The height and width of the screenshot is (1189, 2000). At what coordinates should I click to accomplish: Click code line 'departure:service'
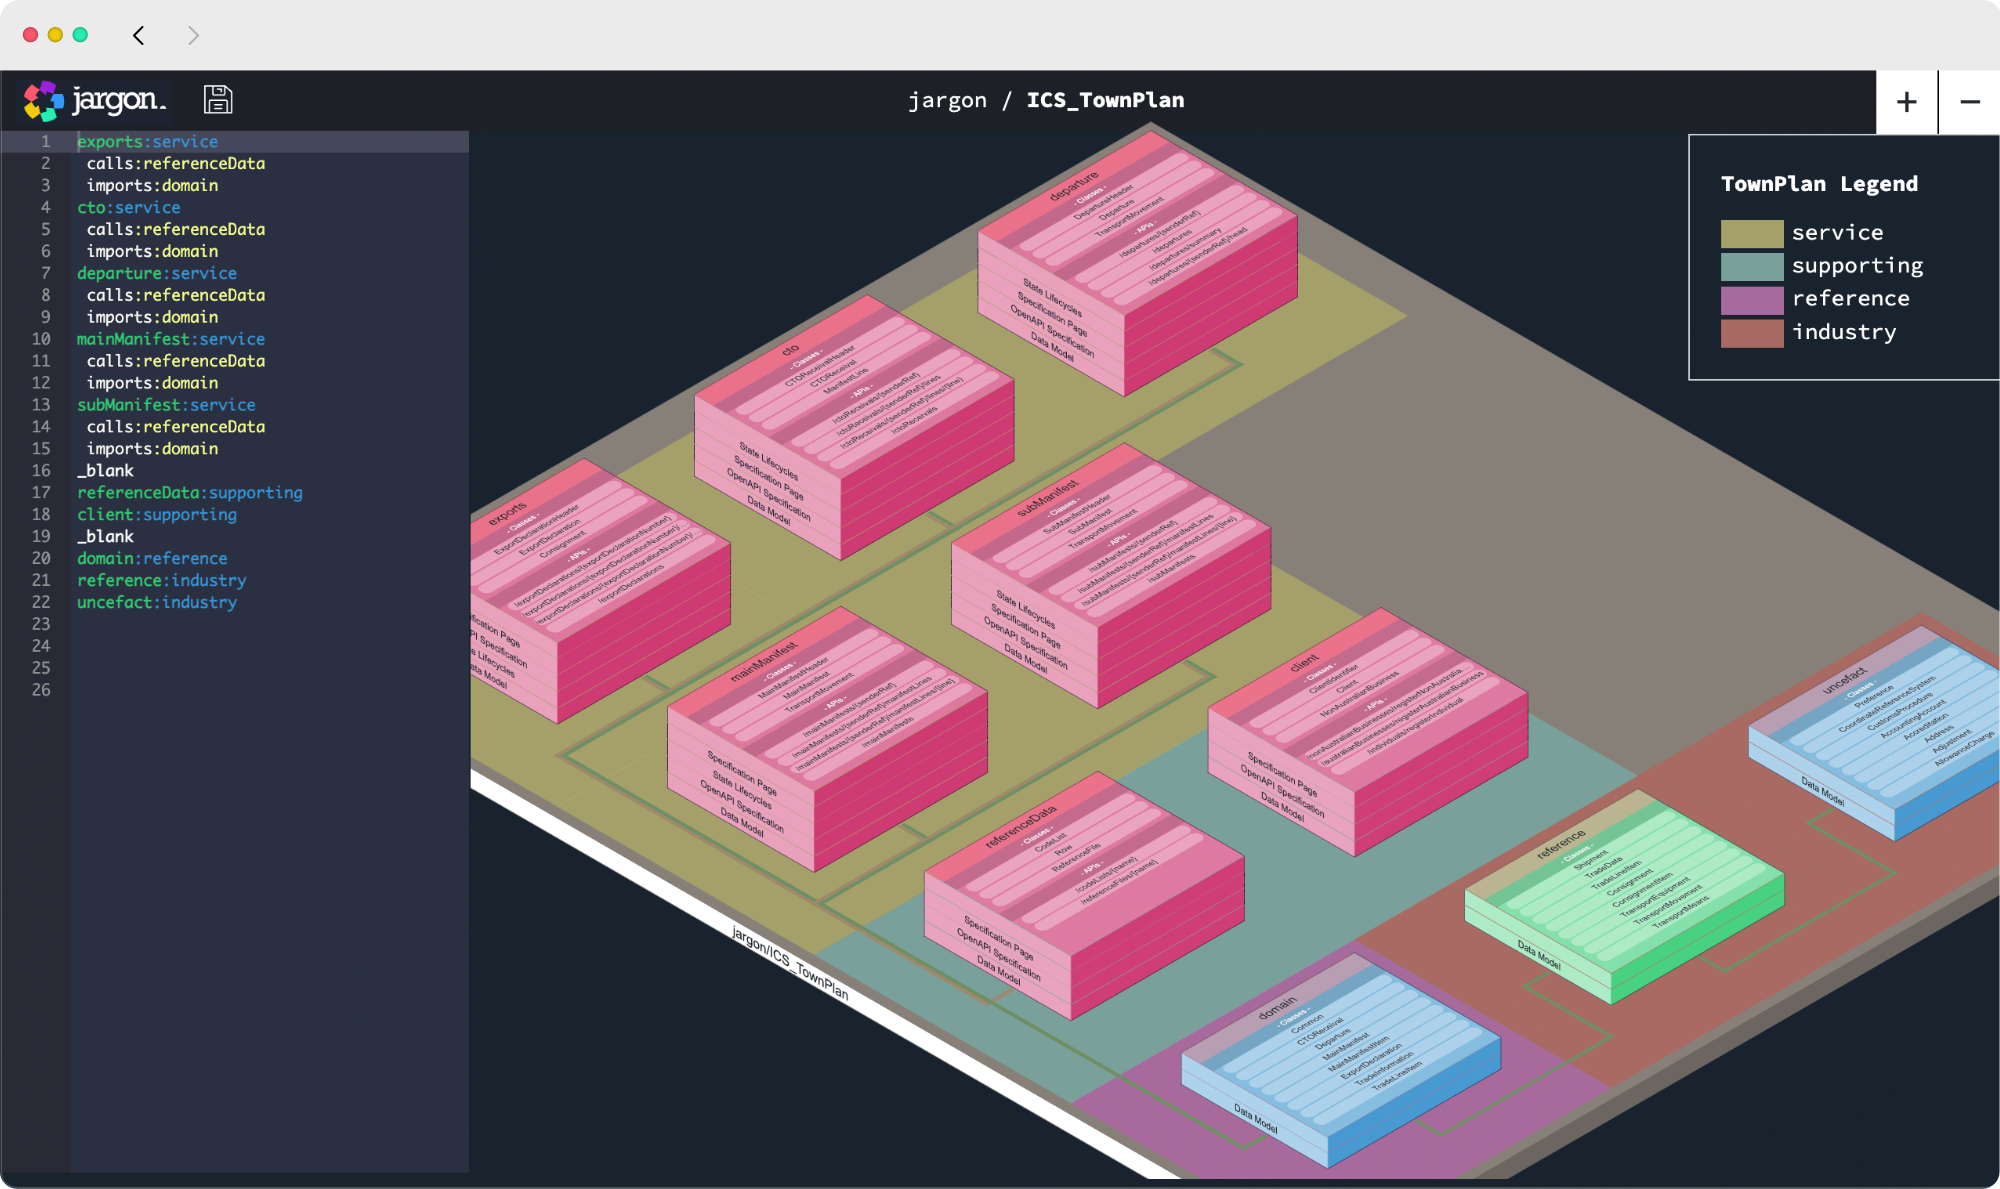click(x=157, y=274)
